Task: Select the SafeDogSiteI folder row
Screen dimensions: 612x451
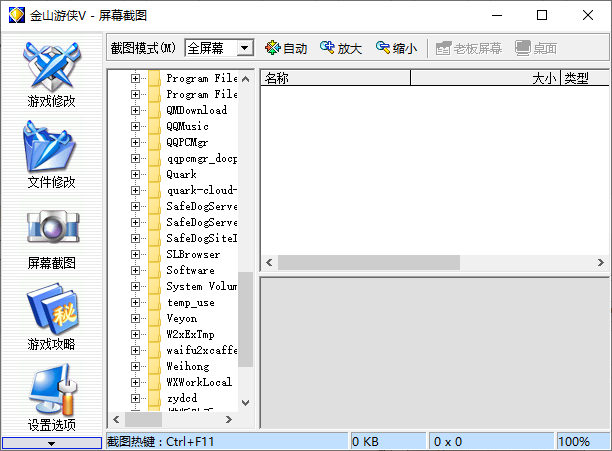Action: pyautogui.click(x=202, y=238)
